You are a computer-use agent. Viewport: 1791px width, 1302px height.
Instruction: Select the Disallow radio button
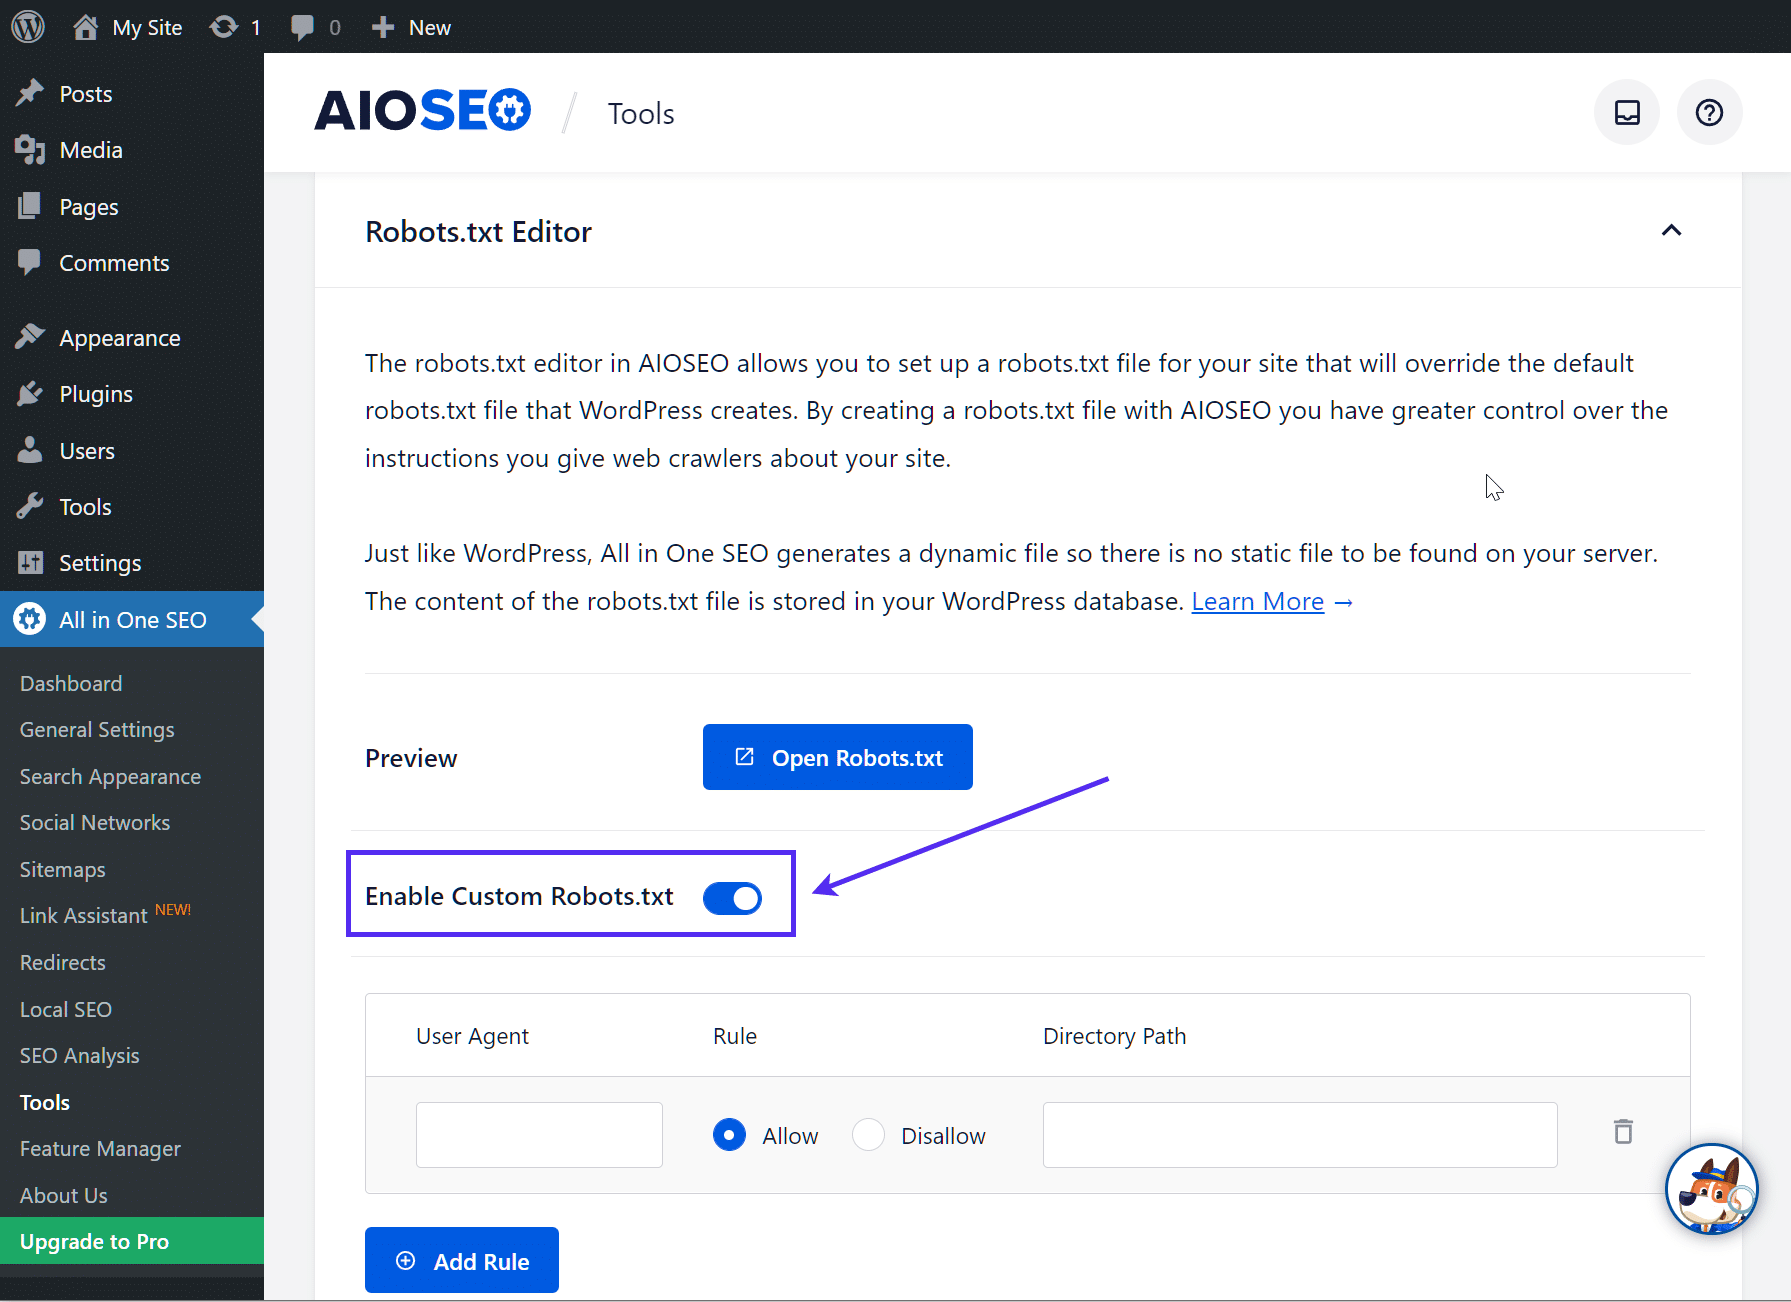[x=868, y=1135]
